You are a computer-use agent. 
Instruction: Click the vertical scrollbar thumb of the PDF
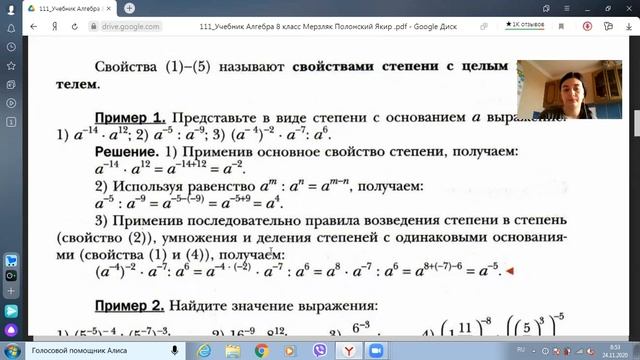click(x=637, y=123)
